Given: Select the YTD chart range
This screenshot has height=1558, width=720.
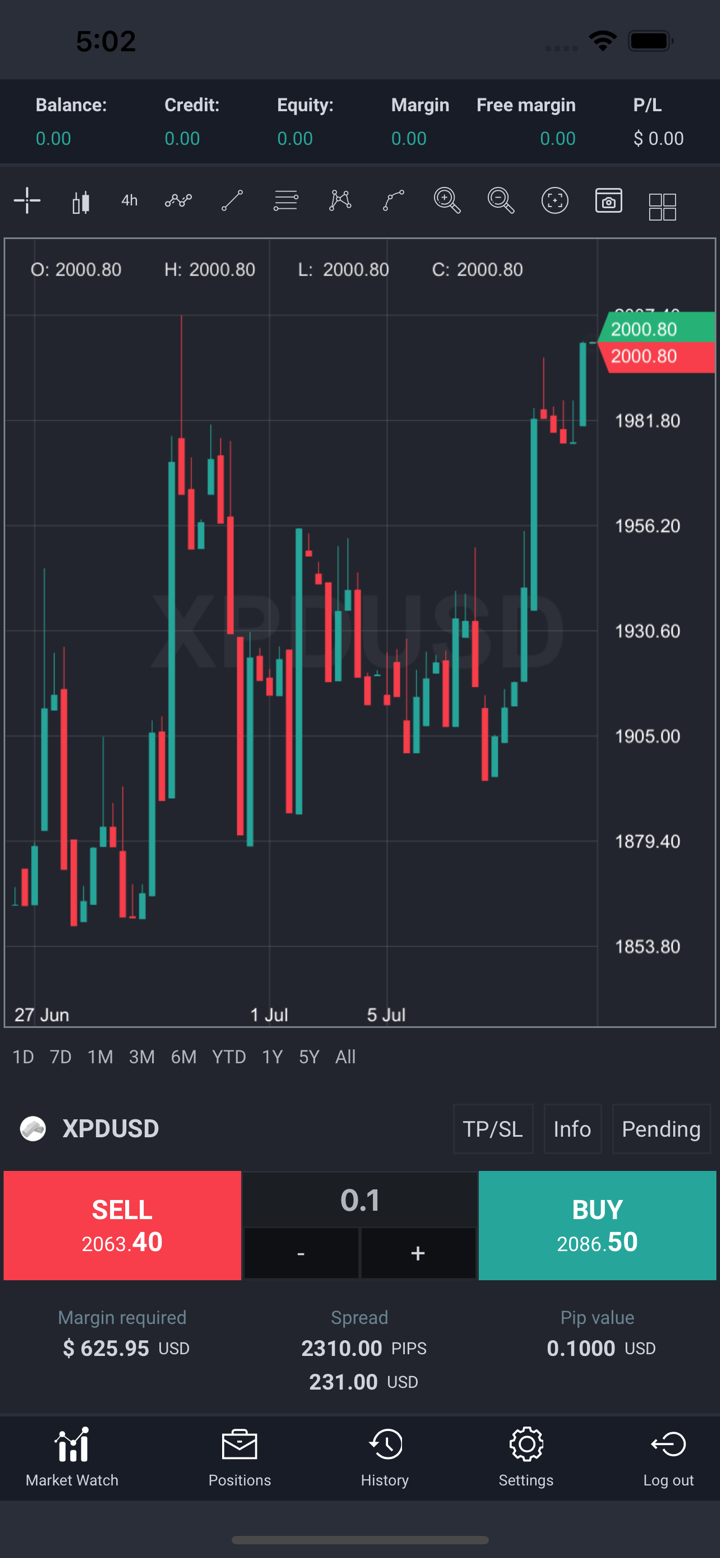Looking at the screenshot, I should click(229, 1057).
